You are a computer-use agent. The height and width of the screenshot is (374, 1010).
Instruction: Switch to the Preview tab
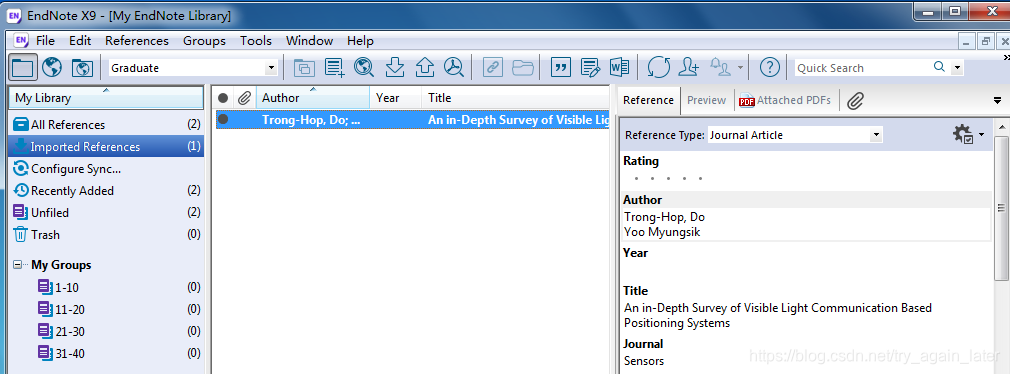(x=706, y=100)
